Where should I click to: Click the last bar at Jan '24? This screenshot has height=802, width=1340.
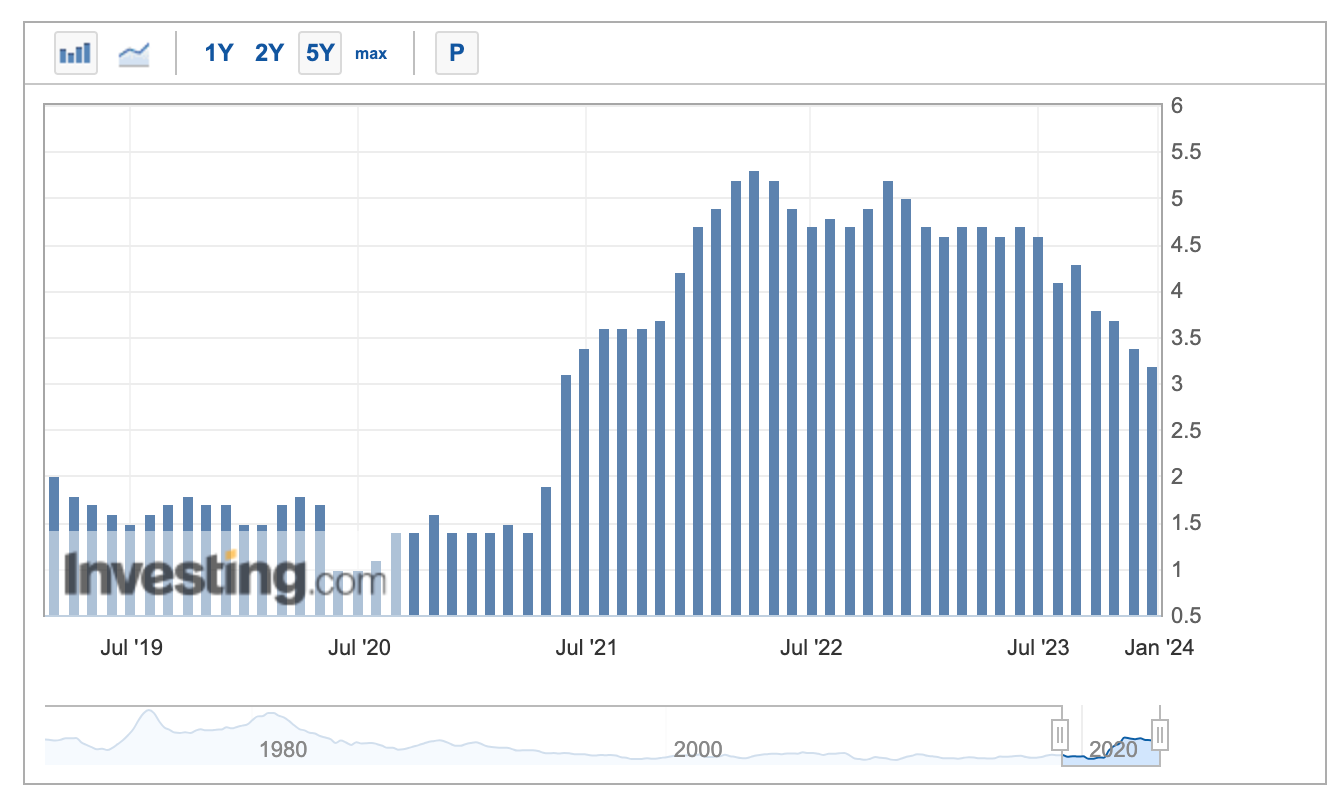1152,491
